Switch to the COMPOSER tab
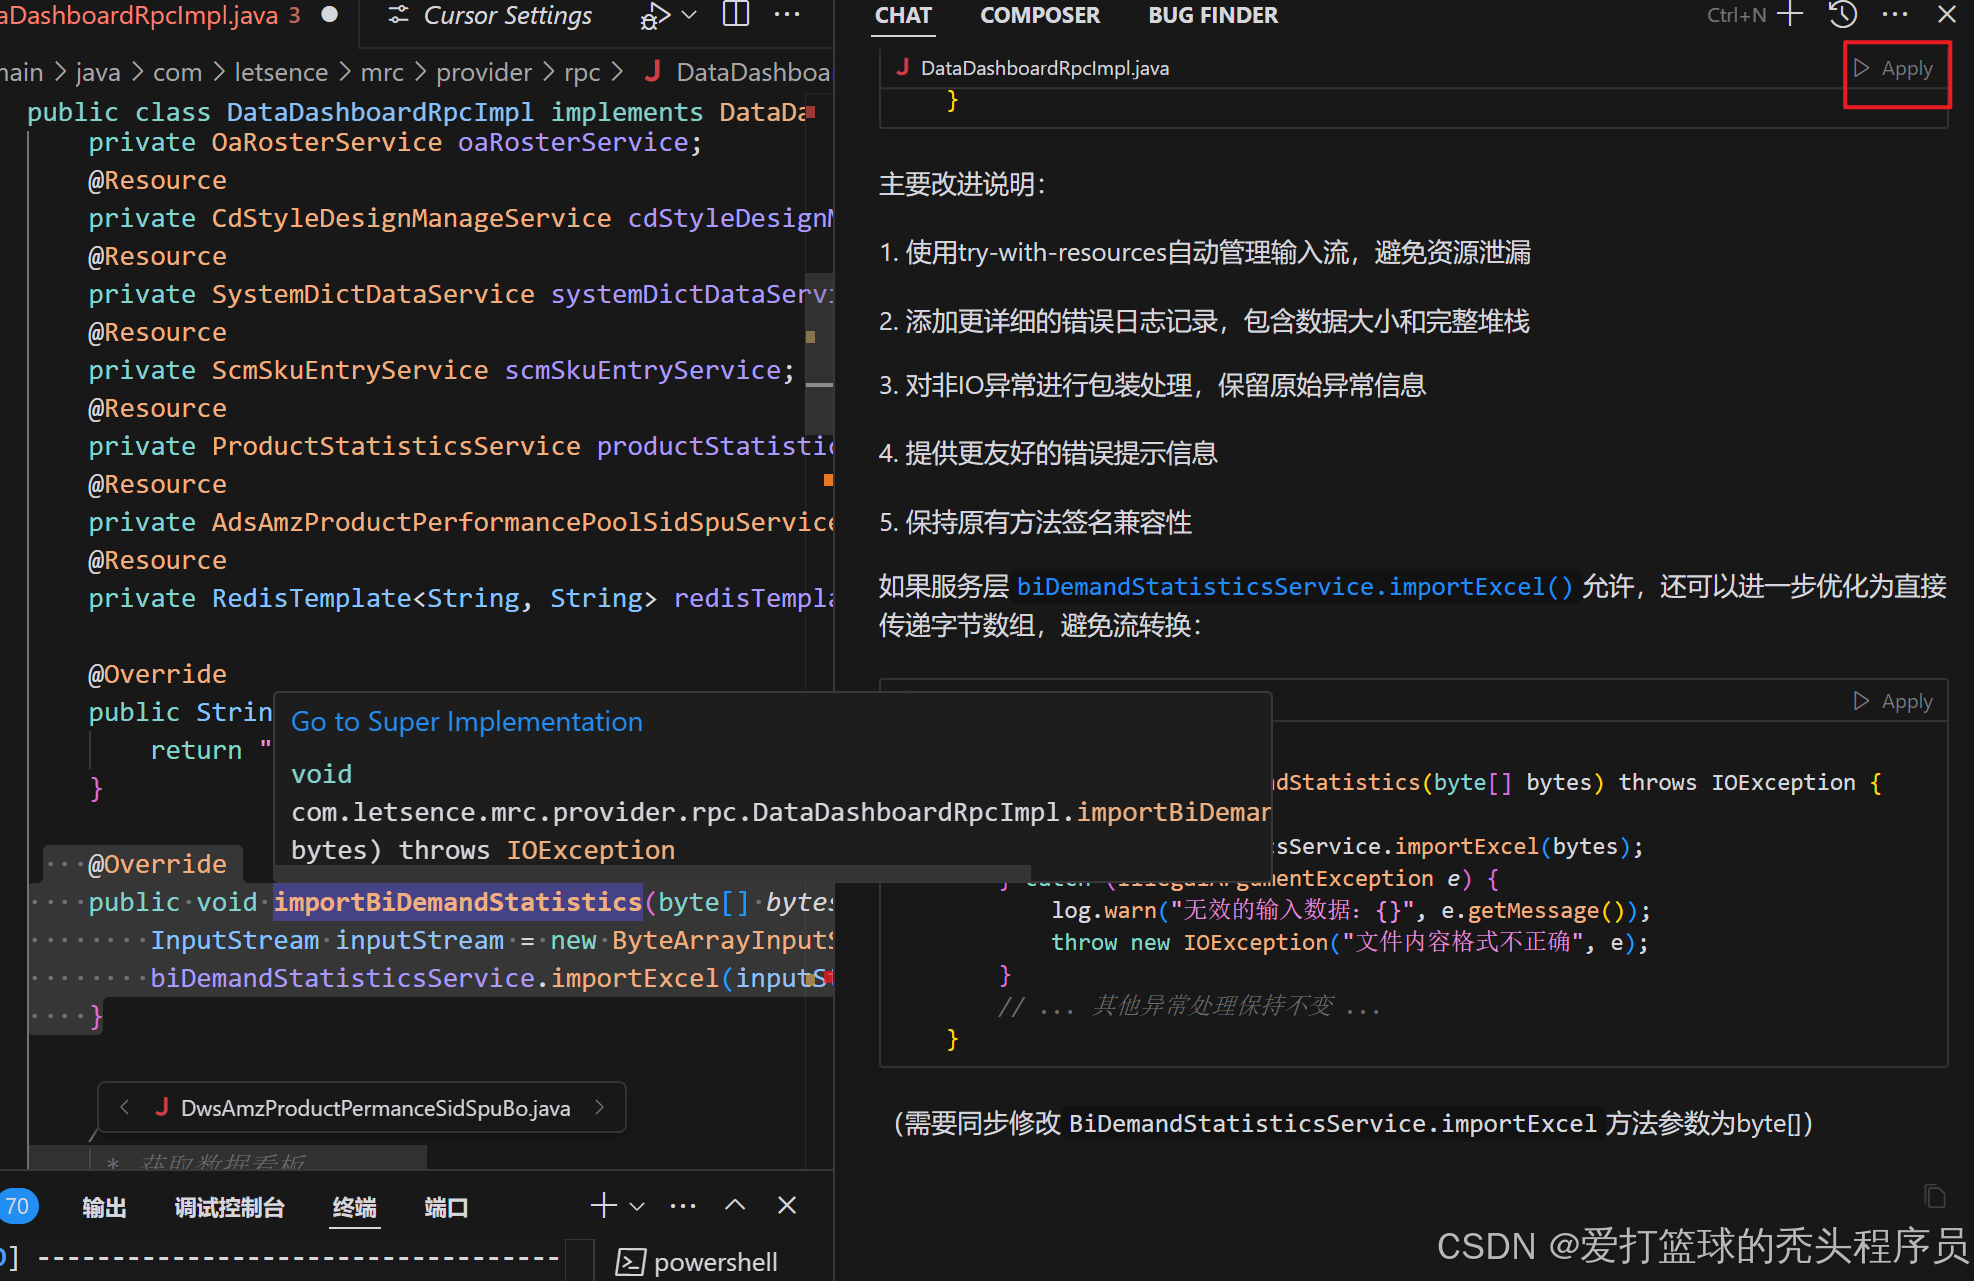This screenshot has height=1281, width=1974. tap(1039, 16)
